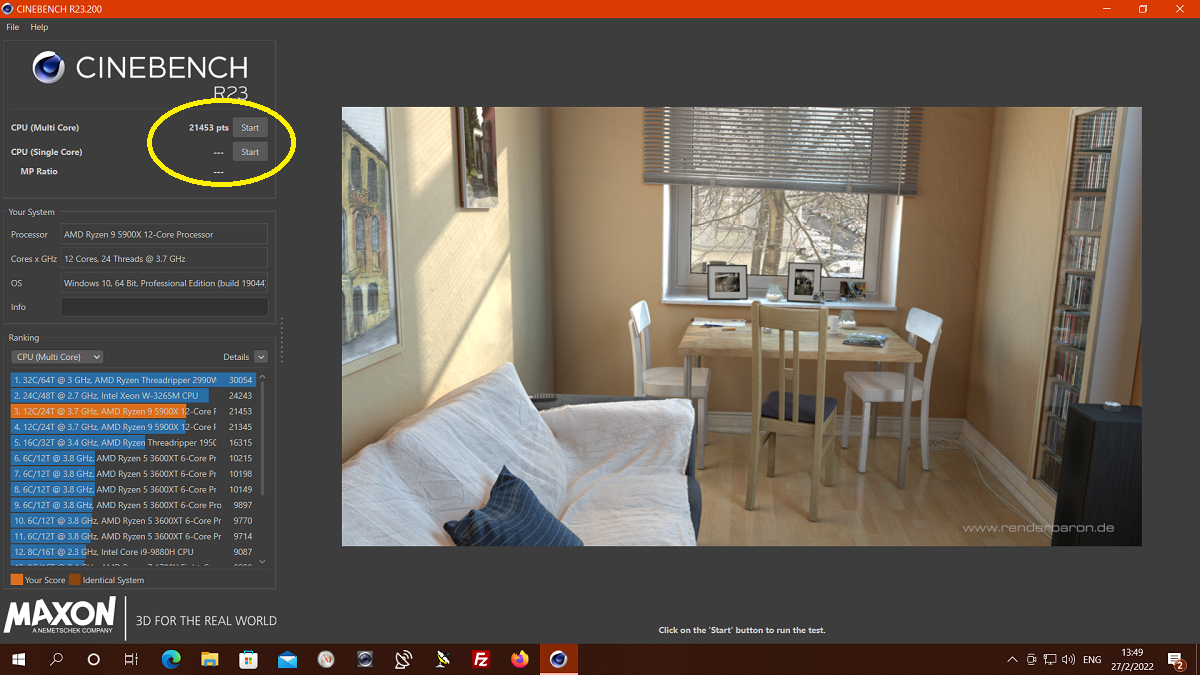Open the Help menu
1200x675 pixels.
39,27
